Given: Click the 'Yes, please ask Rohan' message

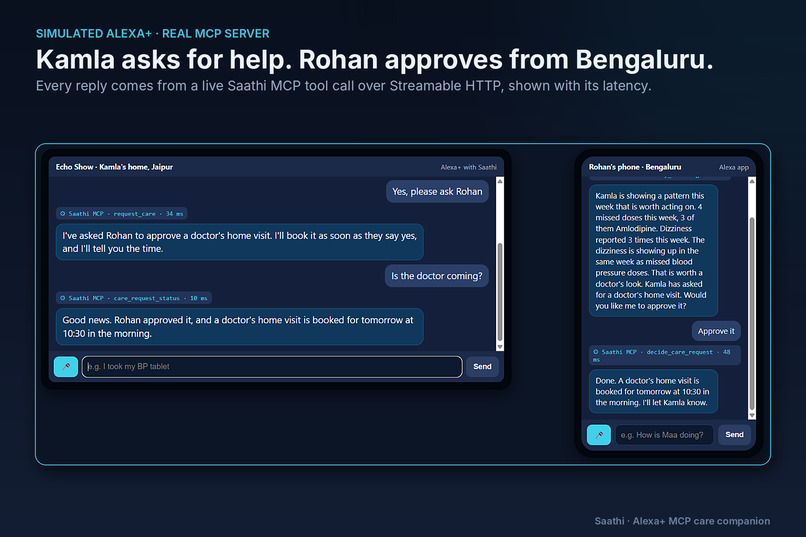Looking at the screenshot, I should click(x=437, y=192).
